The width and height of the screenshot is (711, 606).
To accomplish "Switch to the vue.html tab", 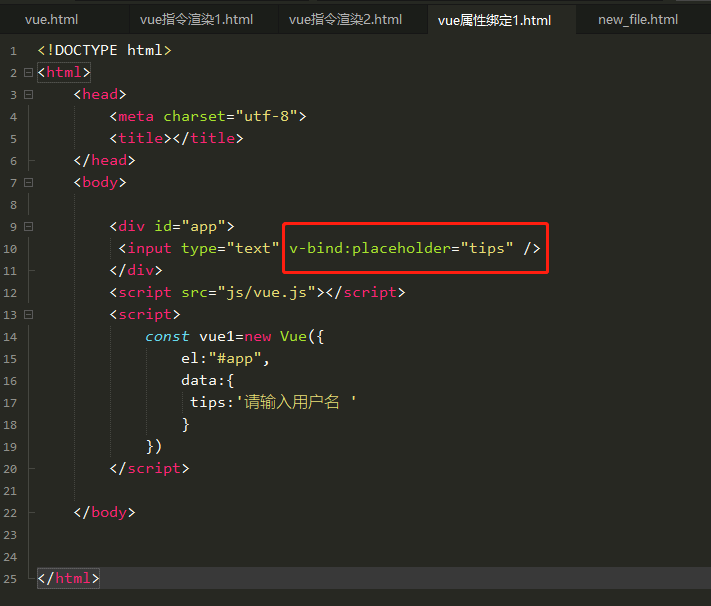I will pyautogui.click(x=51, y=20).
